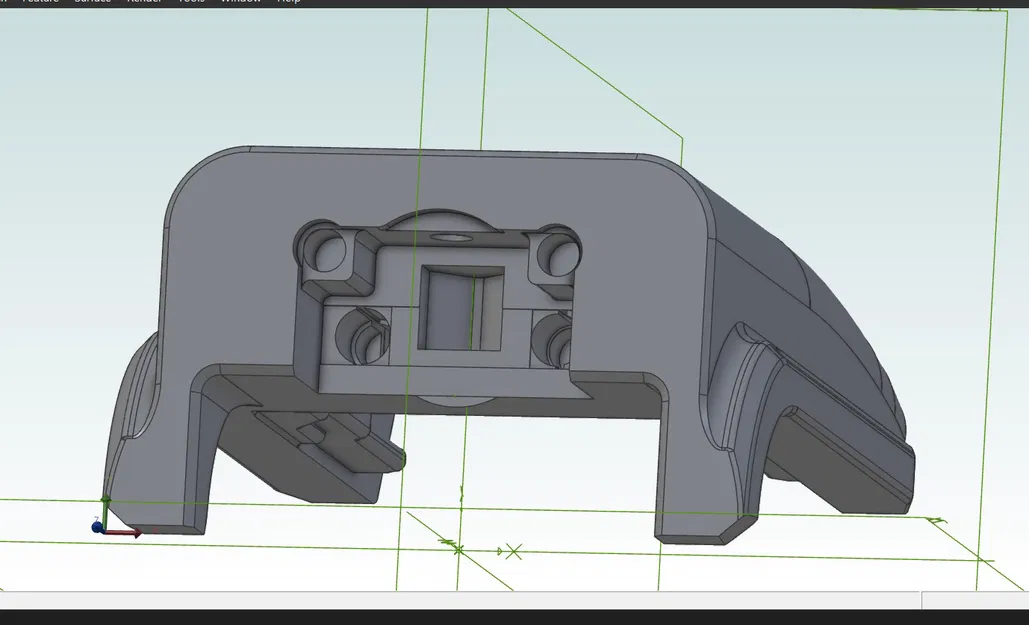Screen dimensions: 1029x625
Task: Click the X point marker below the model
Action: click(514, 551)
